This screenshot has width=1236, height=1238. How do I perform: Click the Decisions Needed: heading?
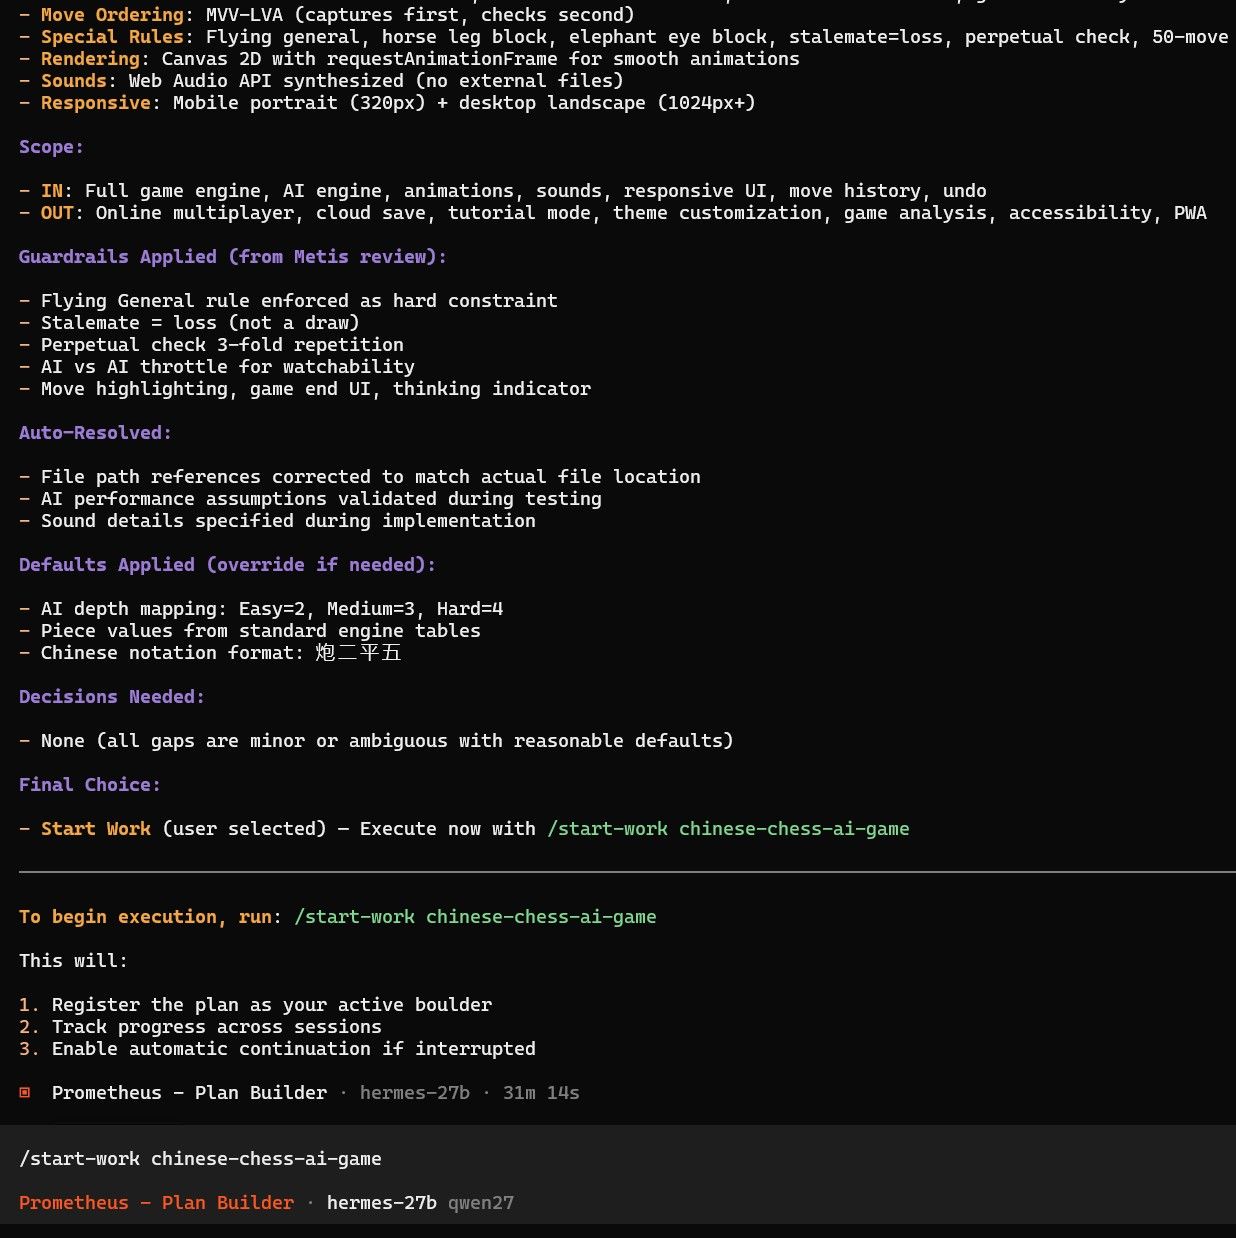pyautogui.click(x=112, y=697)
